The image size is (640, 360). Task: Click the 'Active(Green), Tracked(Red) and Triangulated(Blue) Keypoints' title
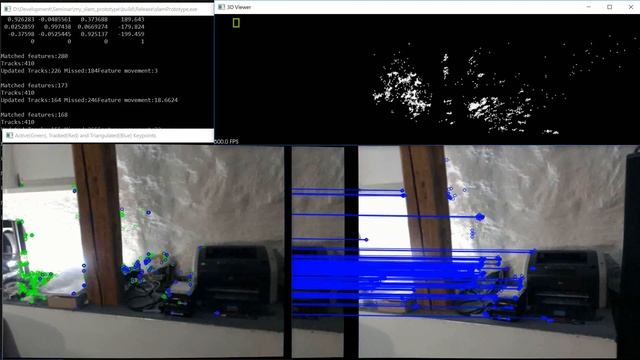(85, 135)
